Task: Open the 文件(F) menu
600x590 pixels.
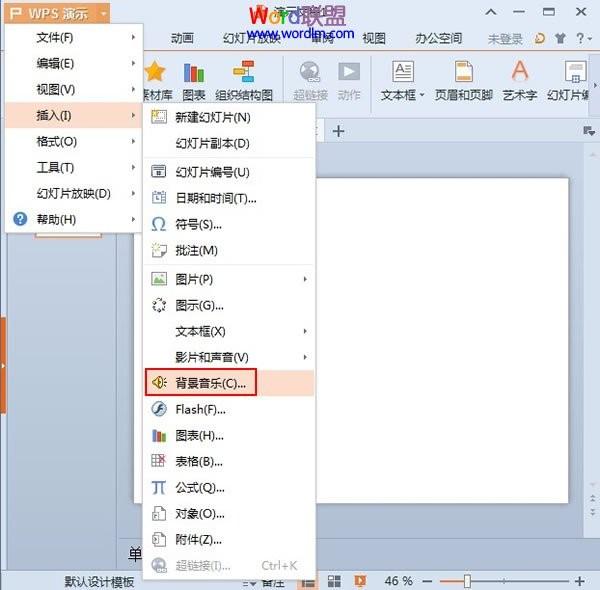Action: point(74,37)
